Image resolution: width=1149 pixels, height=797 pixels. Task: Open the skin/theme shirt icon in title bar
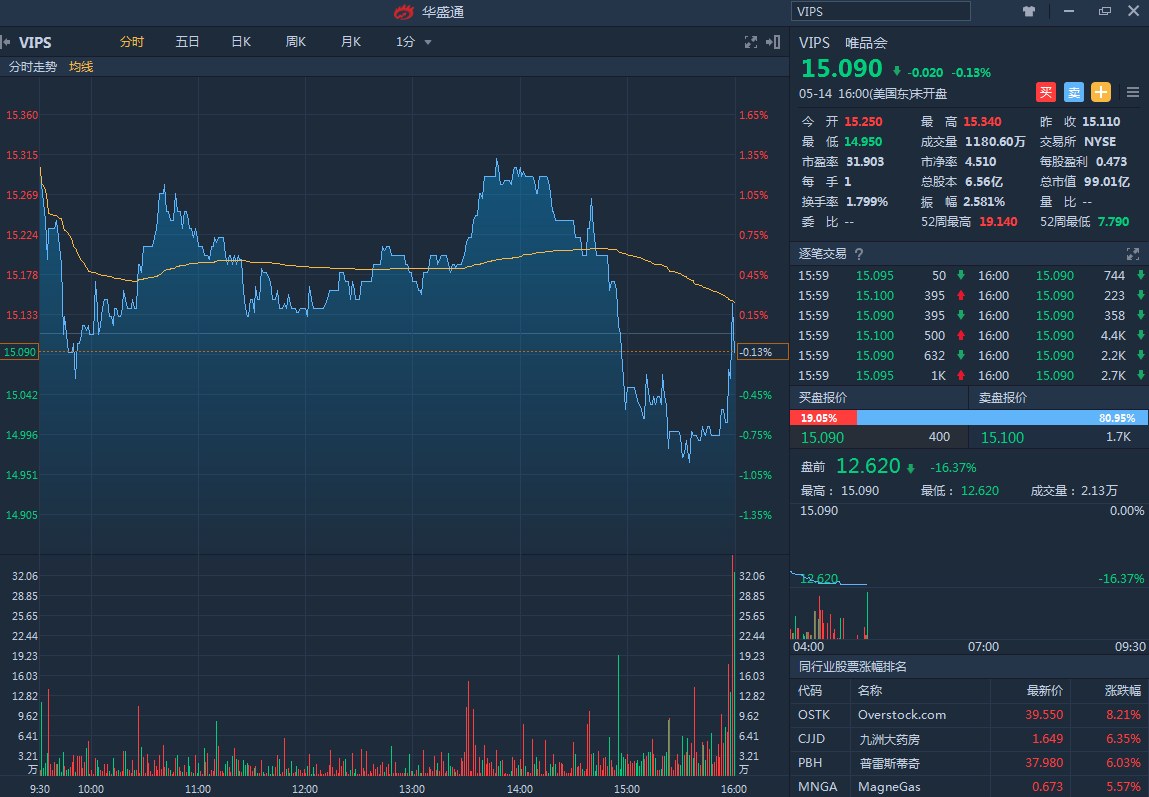coord(1028,11)
